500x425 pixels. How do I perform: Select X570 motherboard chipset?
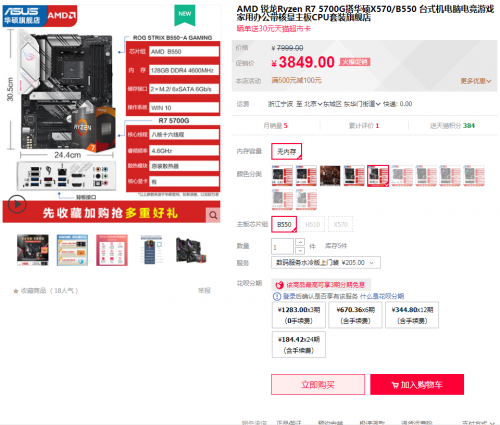tap(340, 224)
